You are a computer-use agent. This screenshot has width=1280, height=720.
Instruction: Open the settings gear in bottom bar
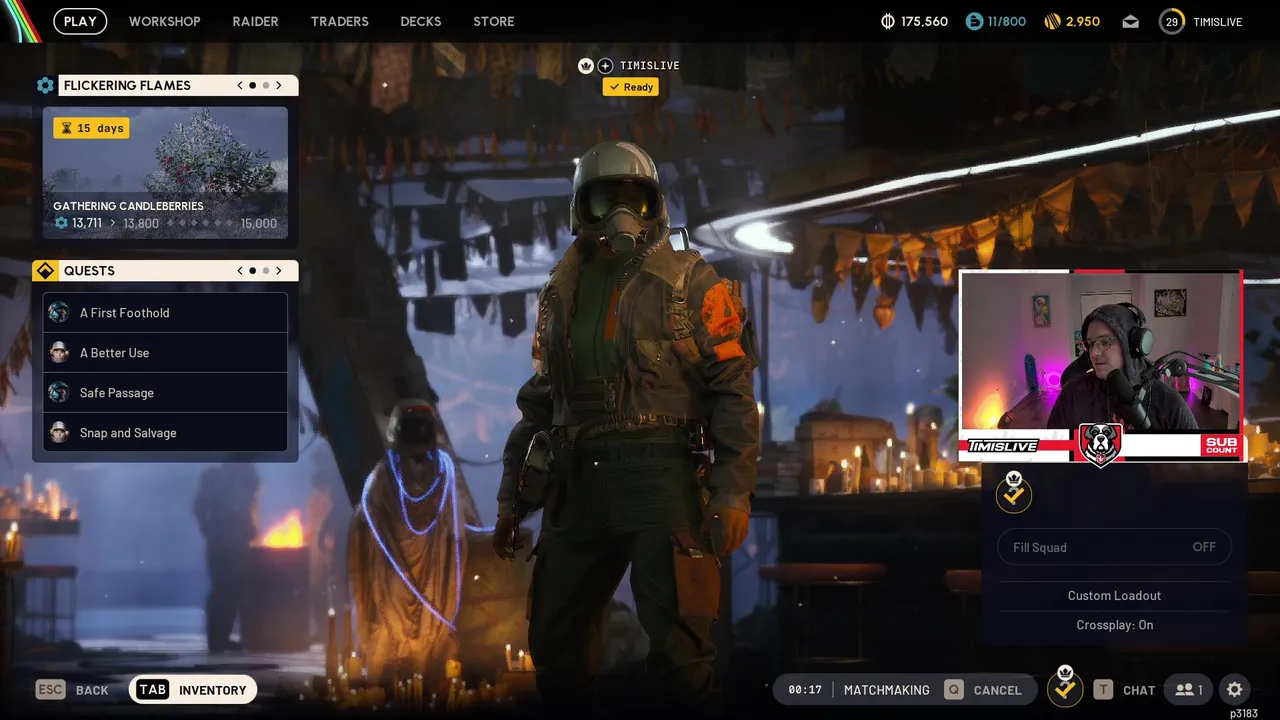[1235, 690]
